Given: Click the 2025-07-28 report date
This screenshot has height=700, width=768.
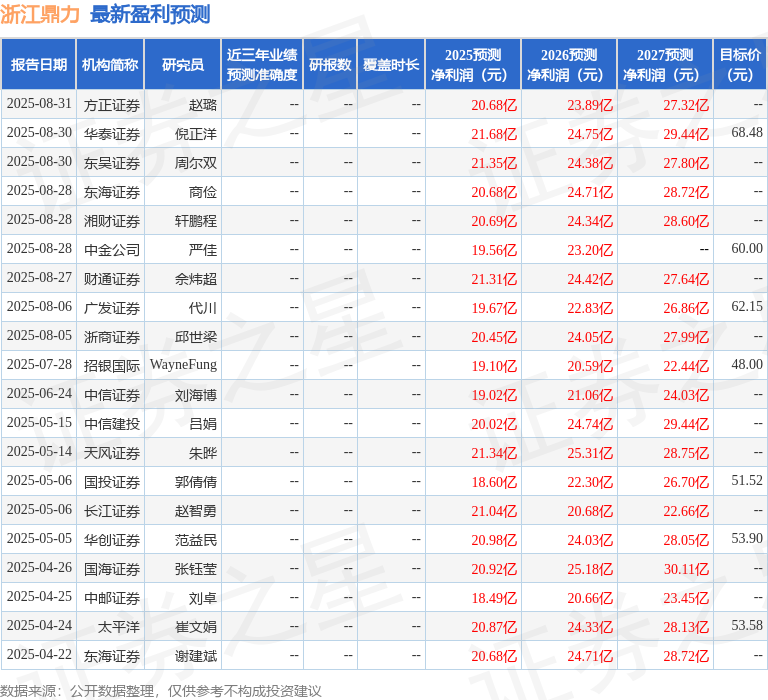Looking at the screenshot, I should coord(39,364).
